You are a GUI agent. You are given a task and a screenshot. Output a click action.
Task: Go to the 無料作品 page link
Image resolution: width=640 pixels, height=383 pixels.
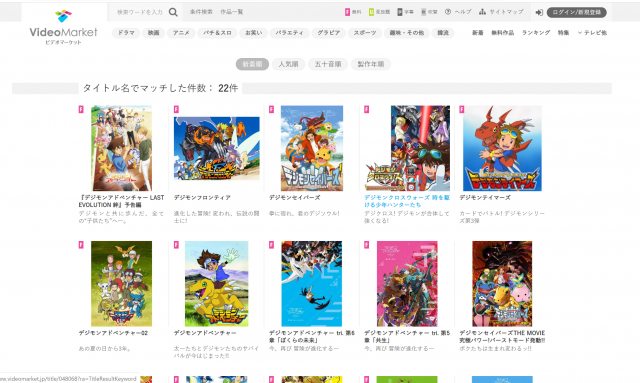point(502,33)
